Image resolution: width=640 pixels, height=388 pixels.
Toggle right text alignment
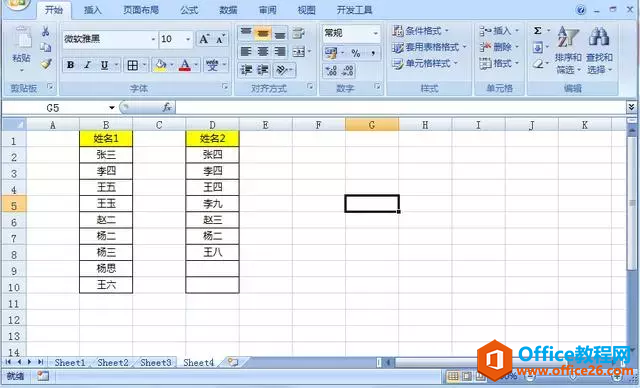pos(280,51)
